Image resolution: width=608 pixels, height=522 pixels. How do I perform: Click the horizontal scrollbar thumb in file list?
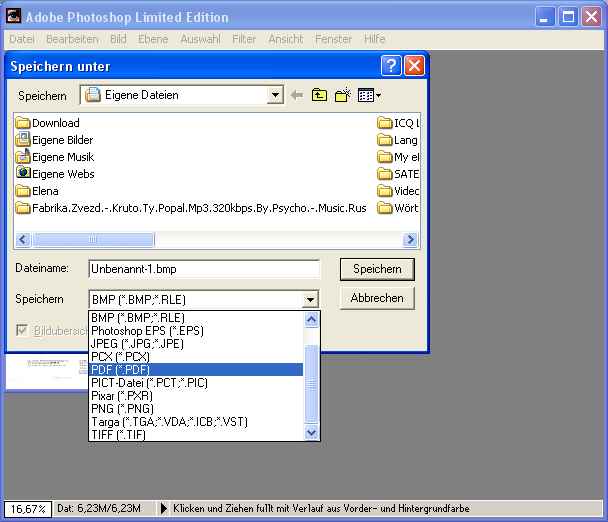(x=93, y=239)
